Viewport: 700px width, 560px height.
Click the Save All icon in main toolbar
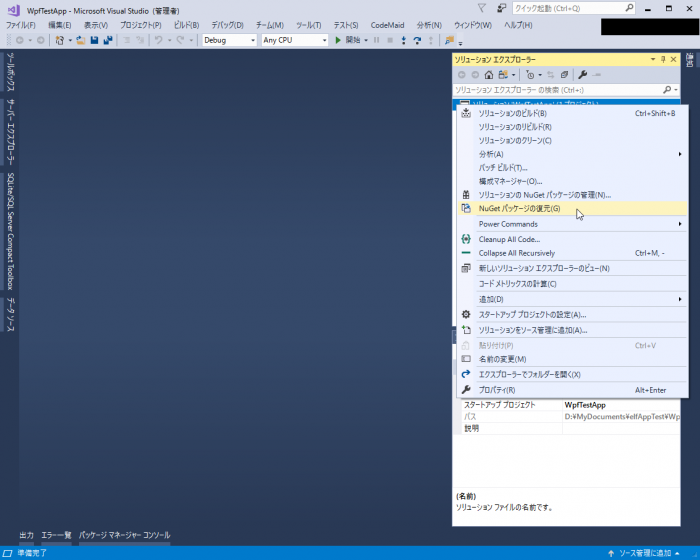tap(107, 40)
